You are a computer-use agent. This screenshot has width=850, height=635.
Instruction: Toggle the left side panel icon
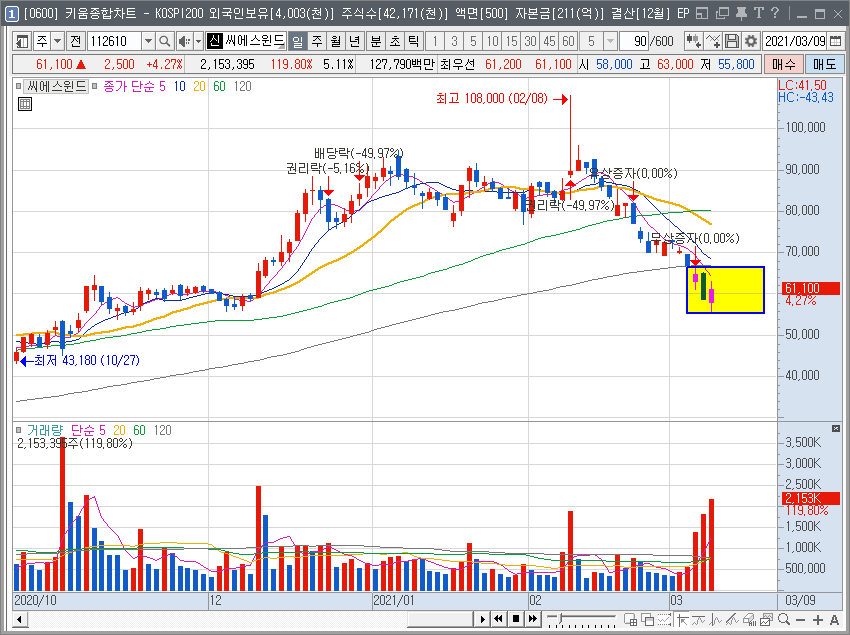click(x=22, y=41)
